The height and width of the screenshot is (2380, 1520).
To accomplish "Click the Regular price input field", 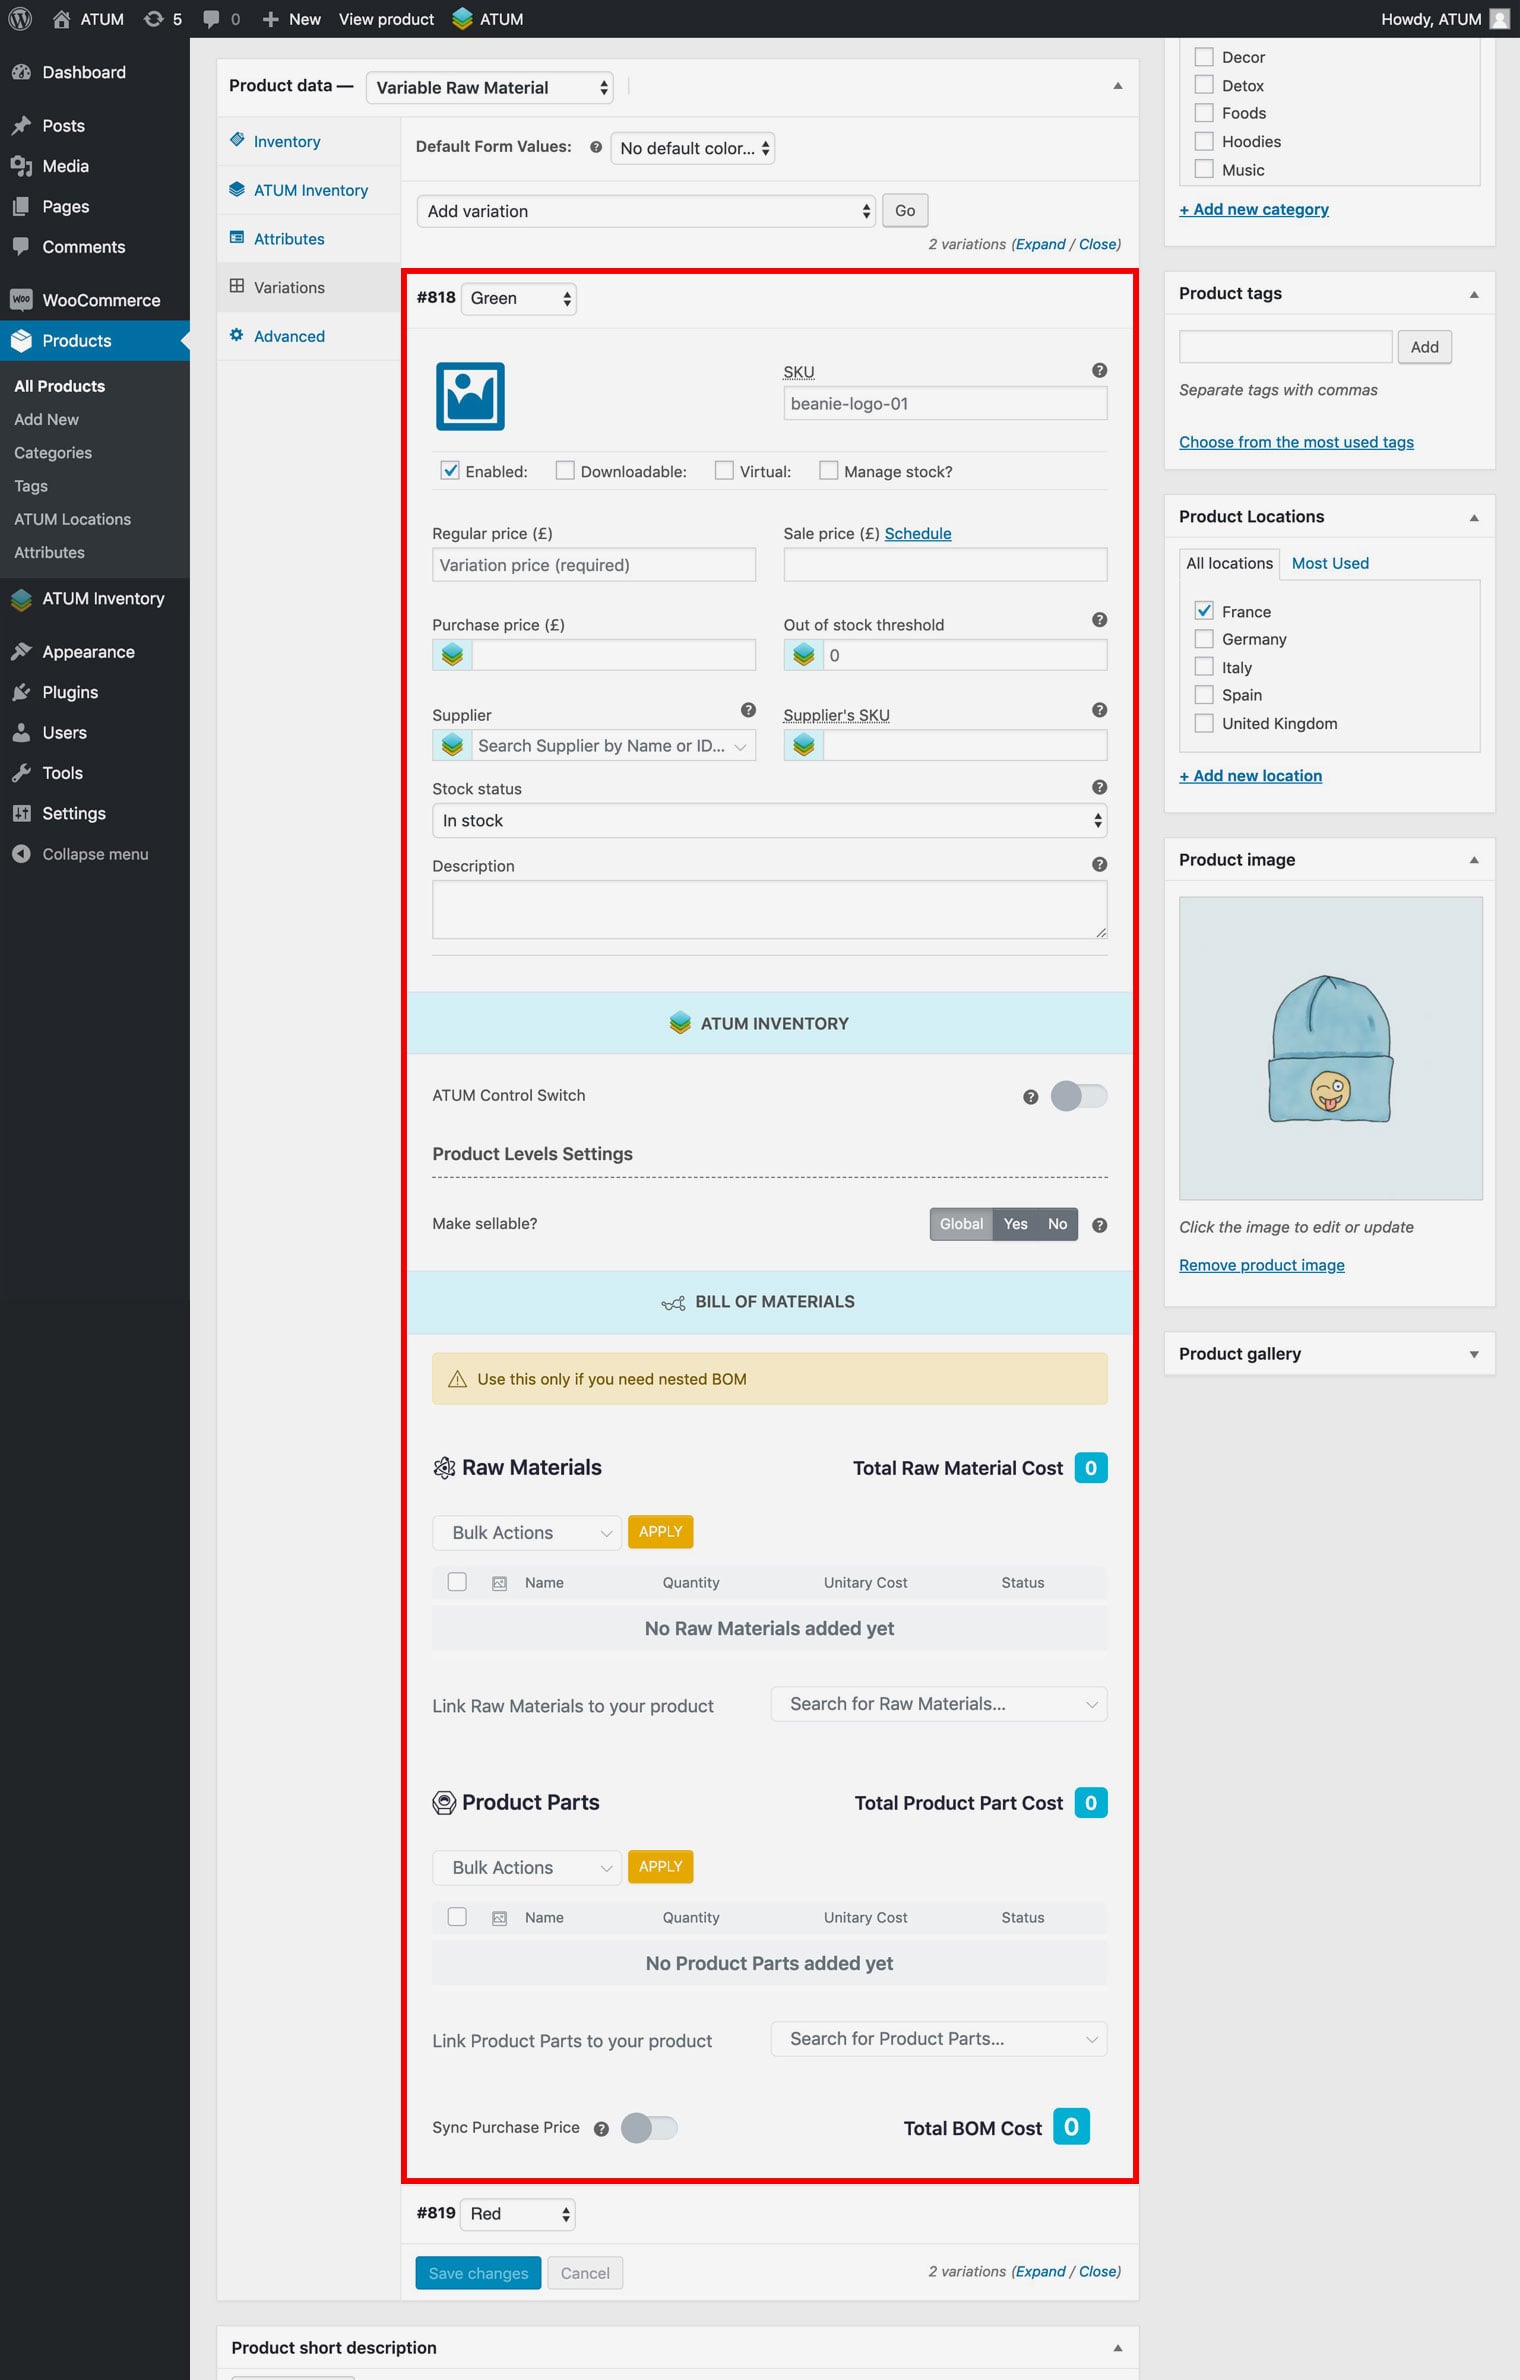I will [593, 565].
